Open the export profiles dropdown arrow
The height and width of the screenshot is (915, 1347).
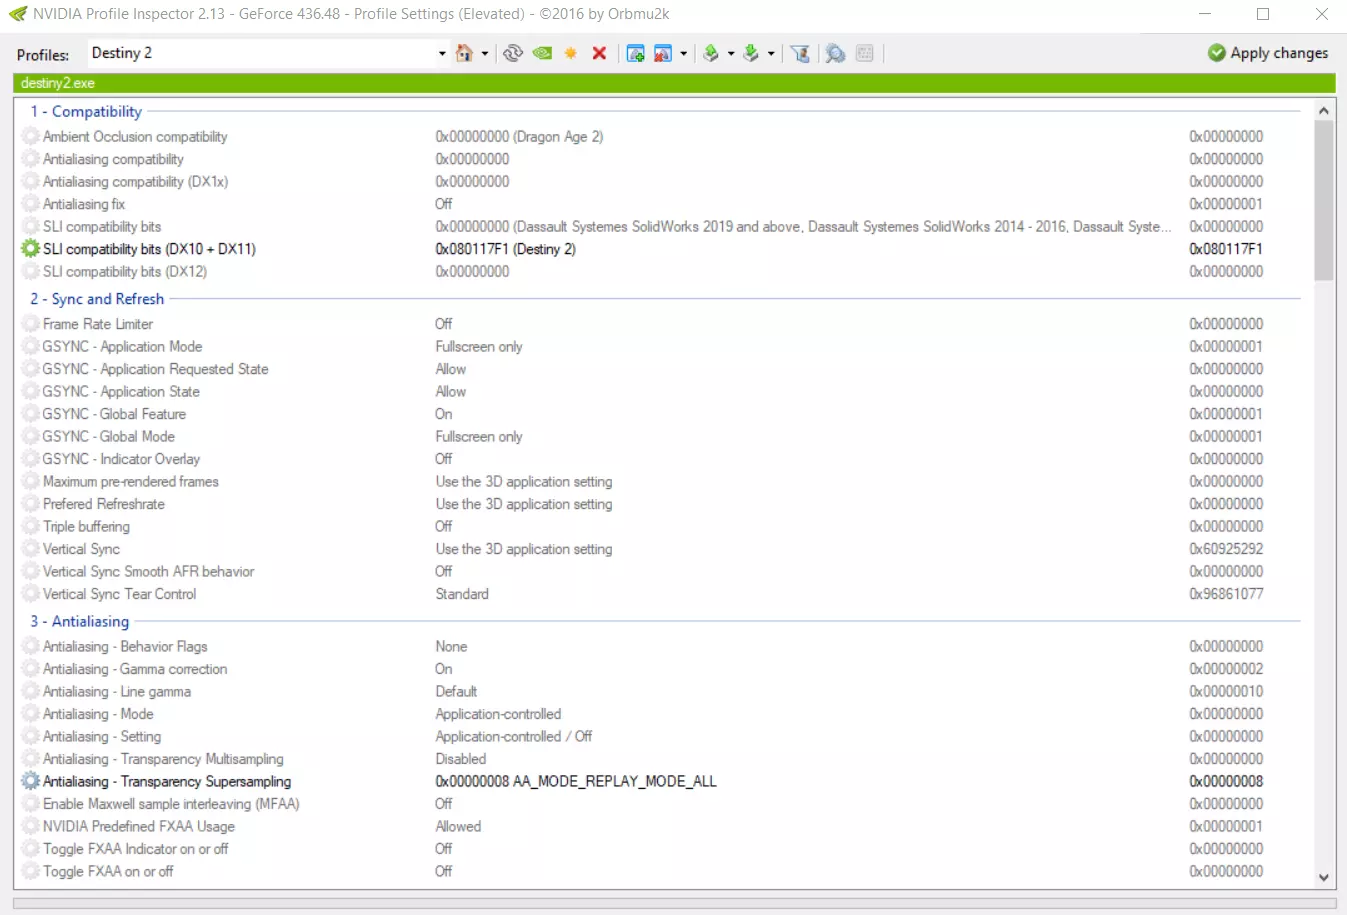point(731,54)
